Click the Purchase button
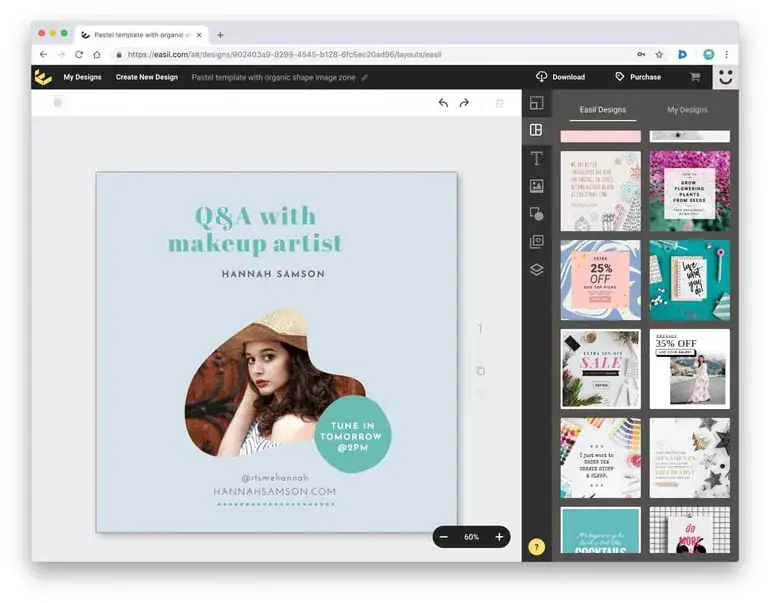This screenshot has width=770, height=603. tap(637, 77)
